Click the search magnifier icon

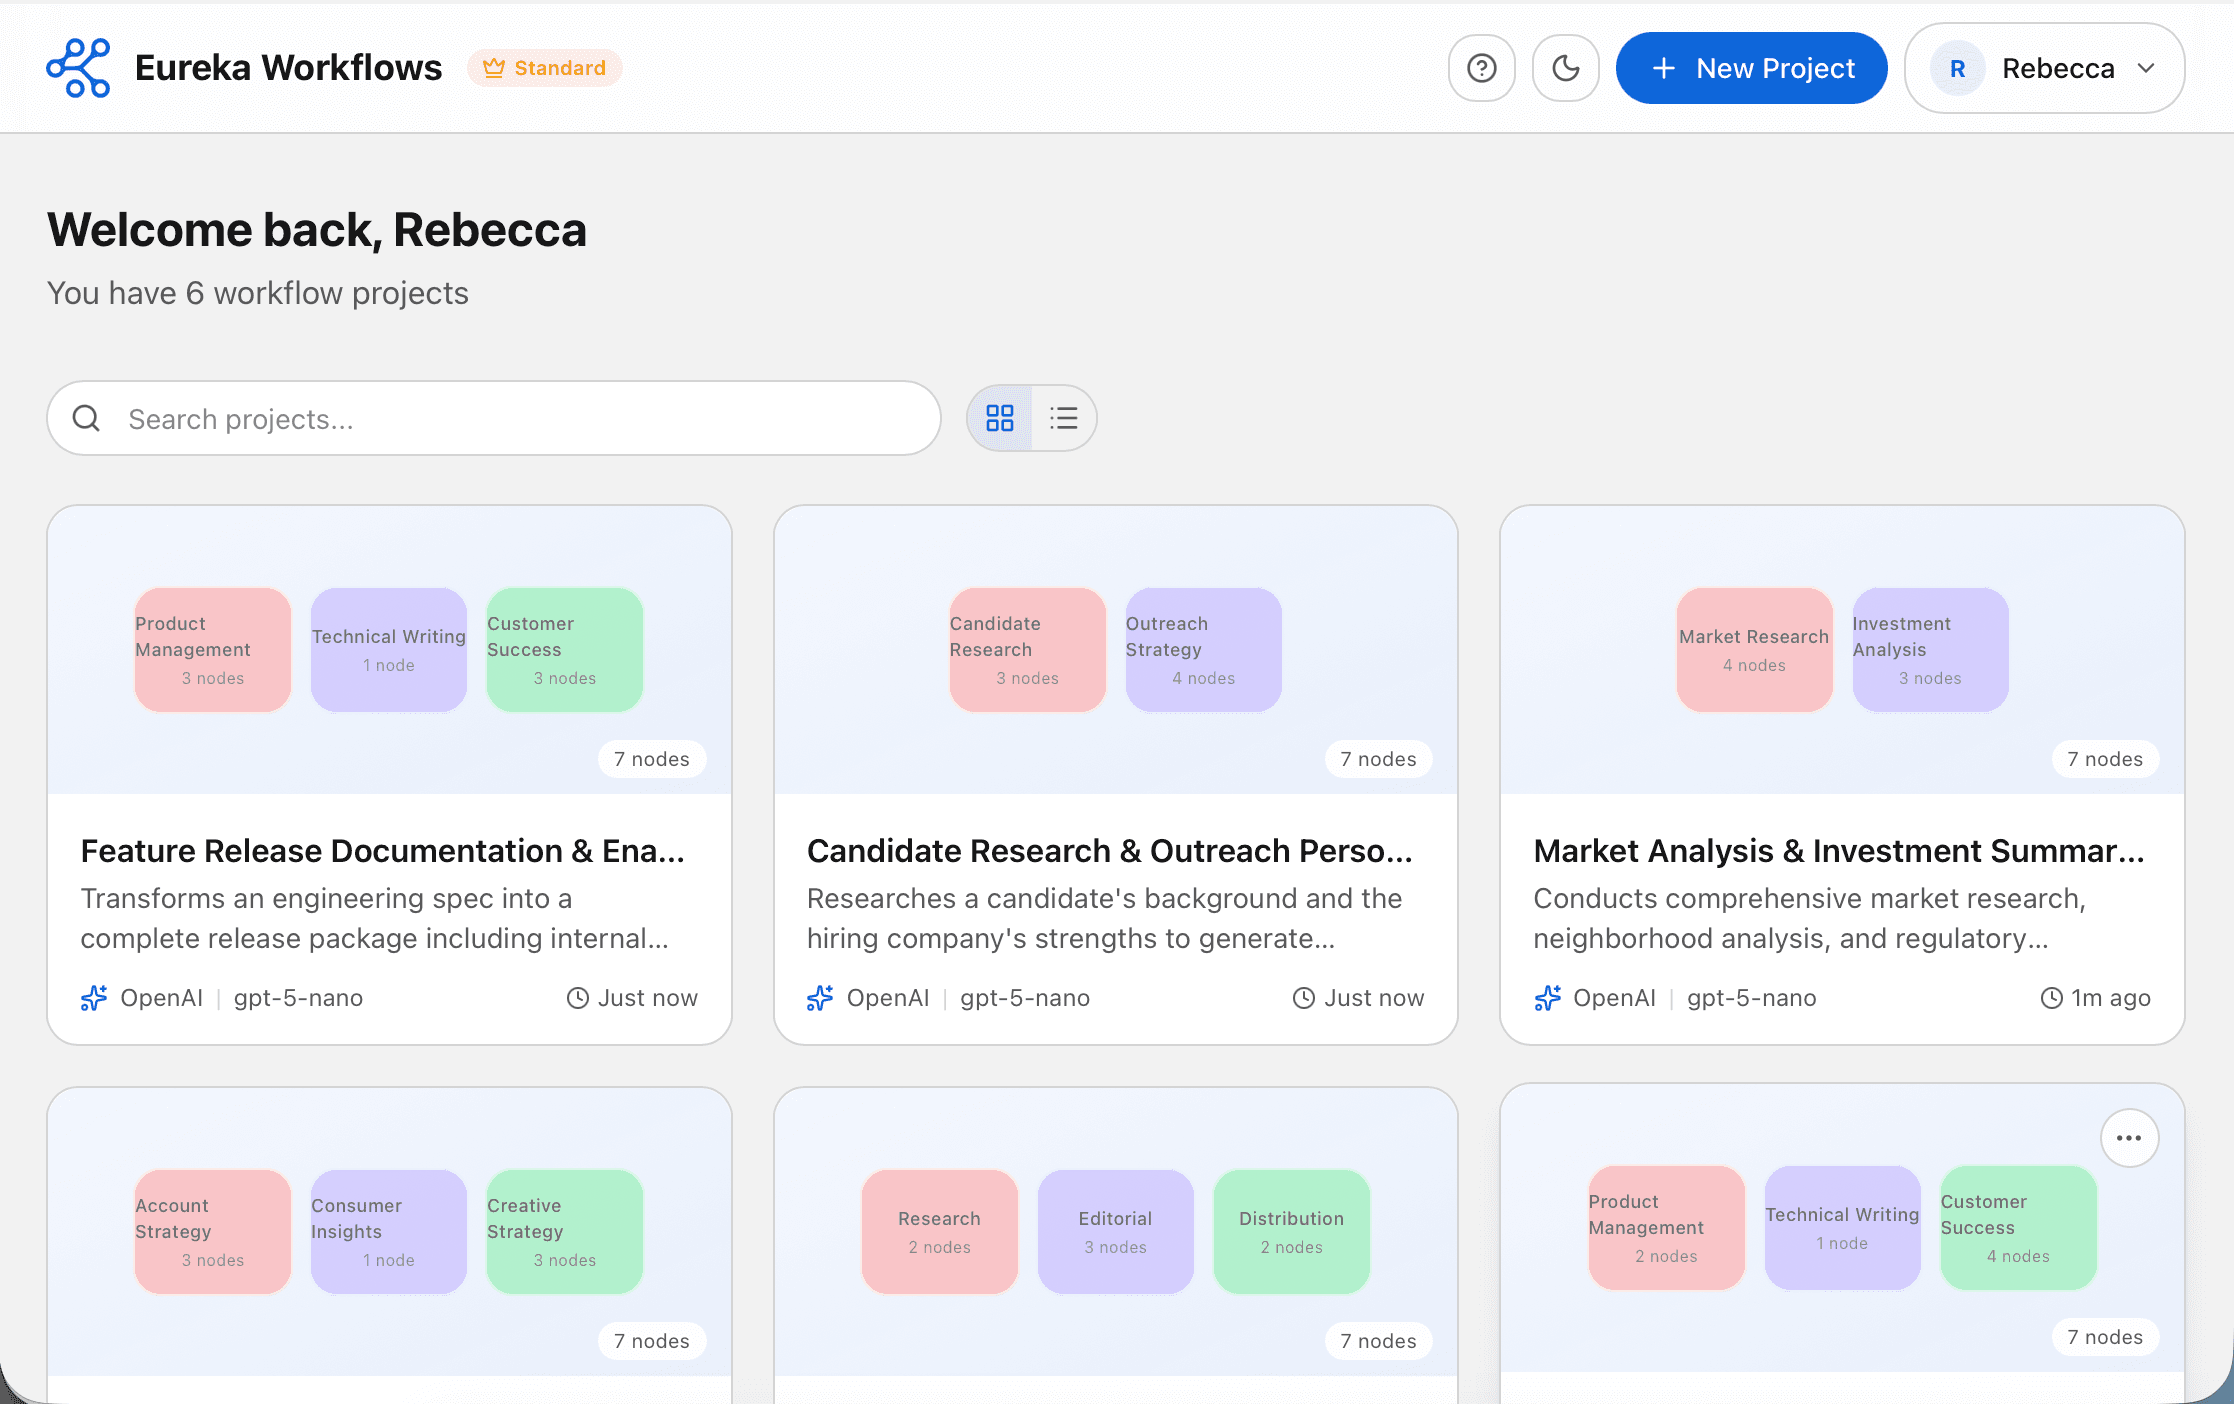click(x=87, y=418)
